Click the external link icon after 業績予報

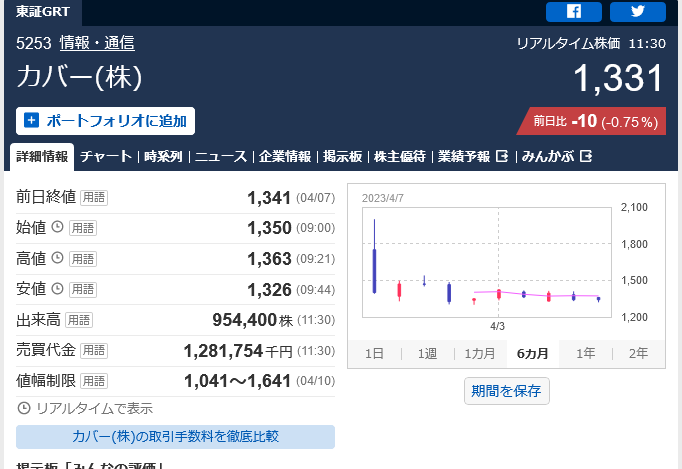(502, 156)
